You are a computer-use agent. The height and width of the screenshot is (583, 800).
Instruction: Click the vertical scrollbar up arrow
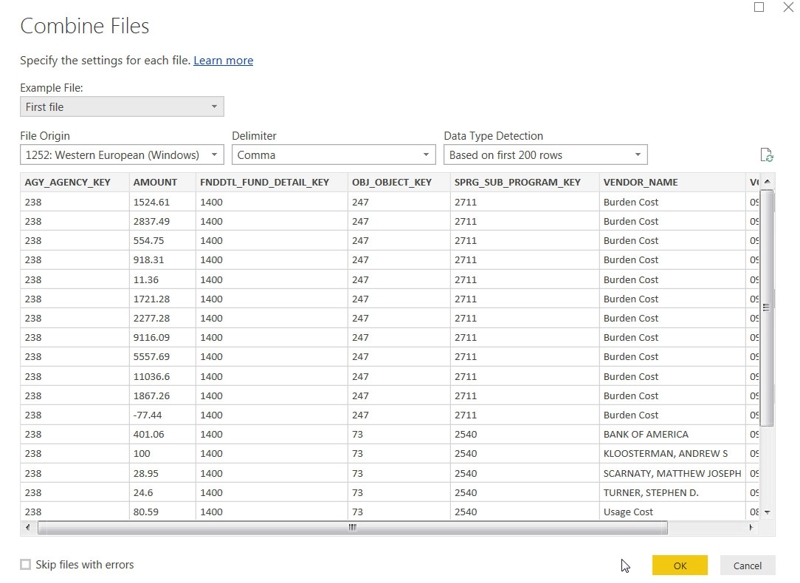pos(767,182)
